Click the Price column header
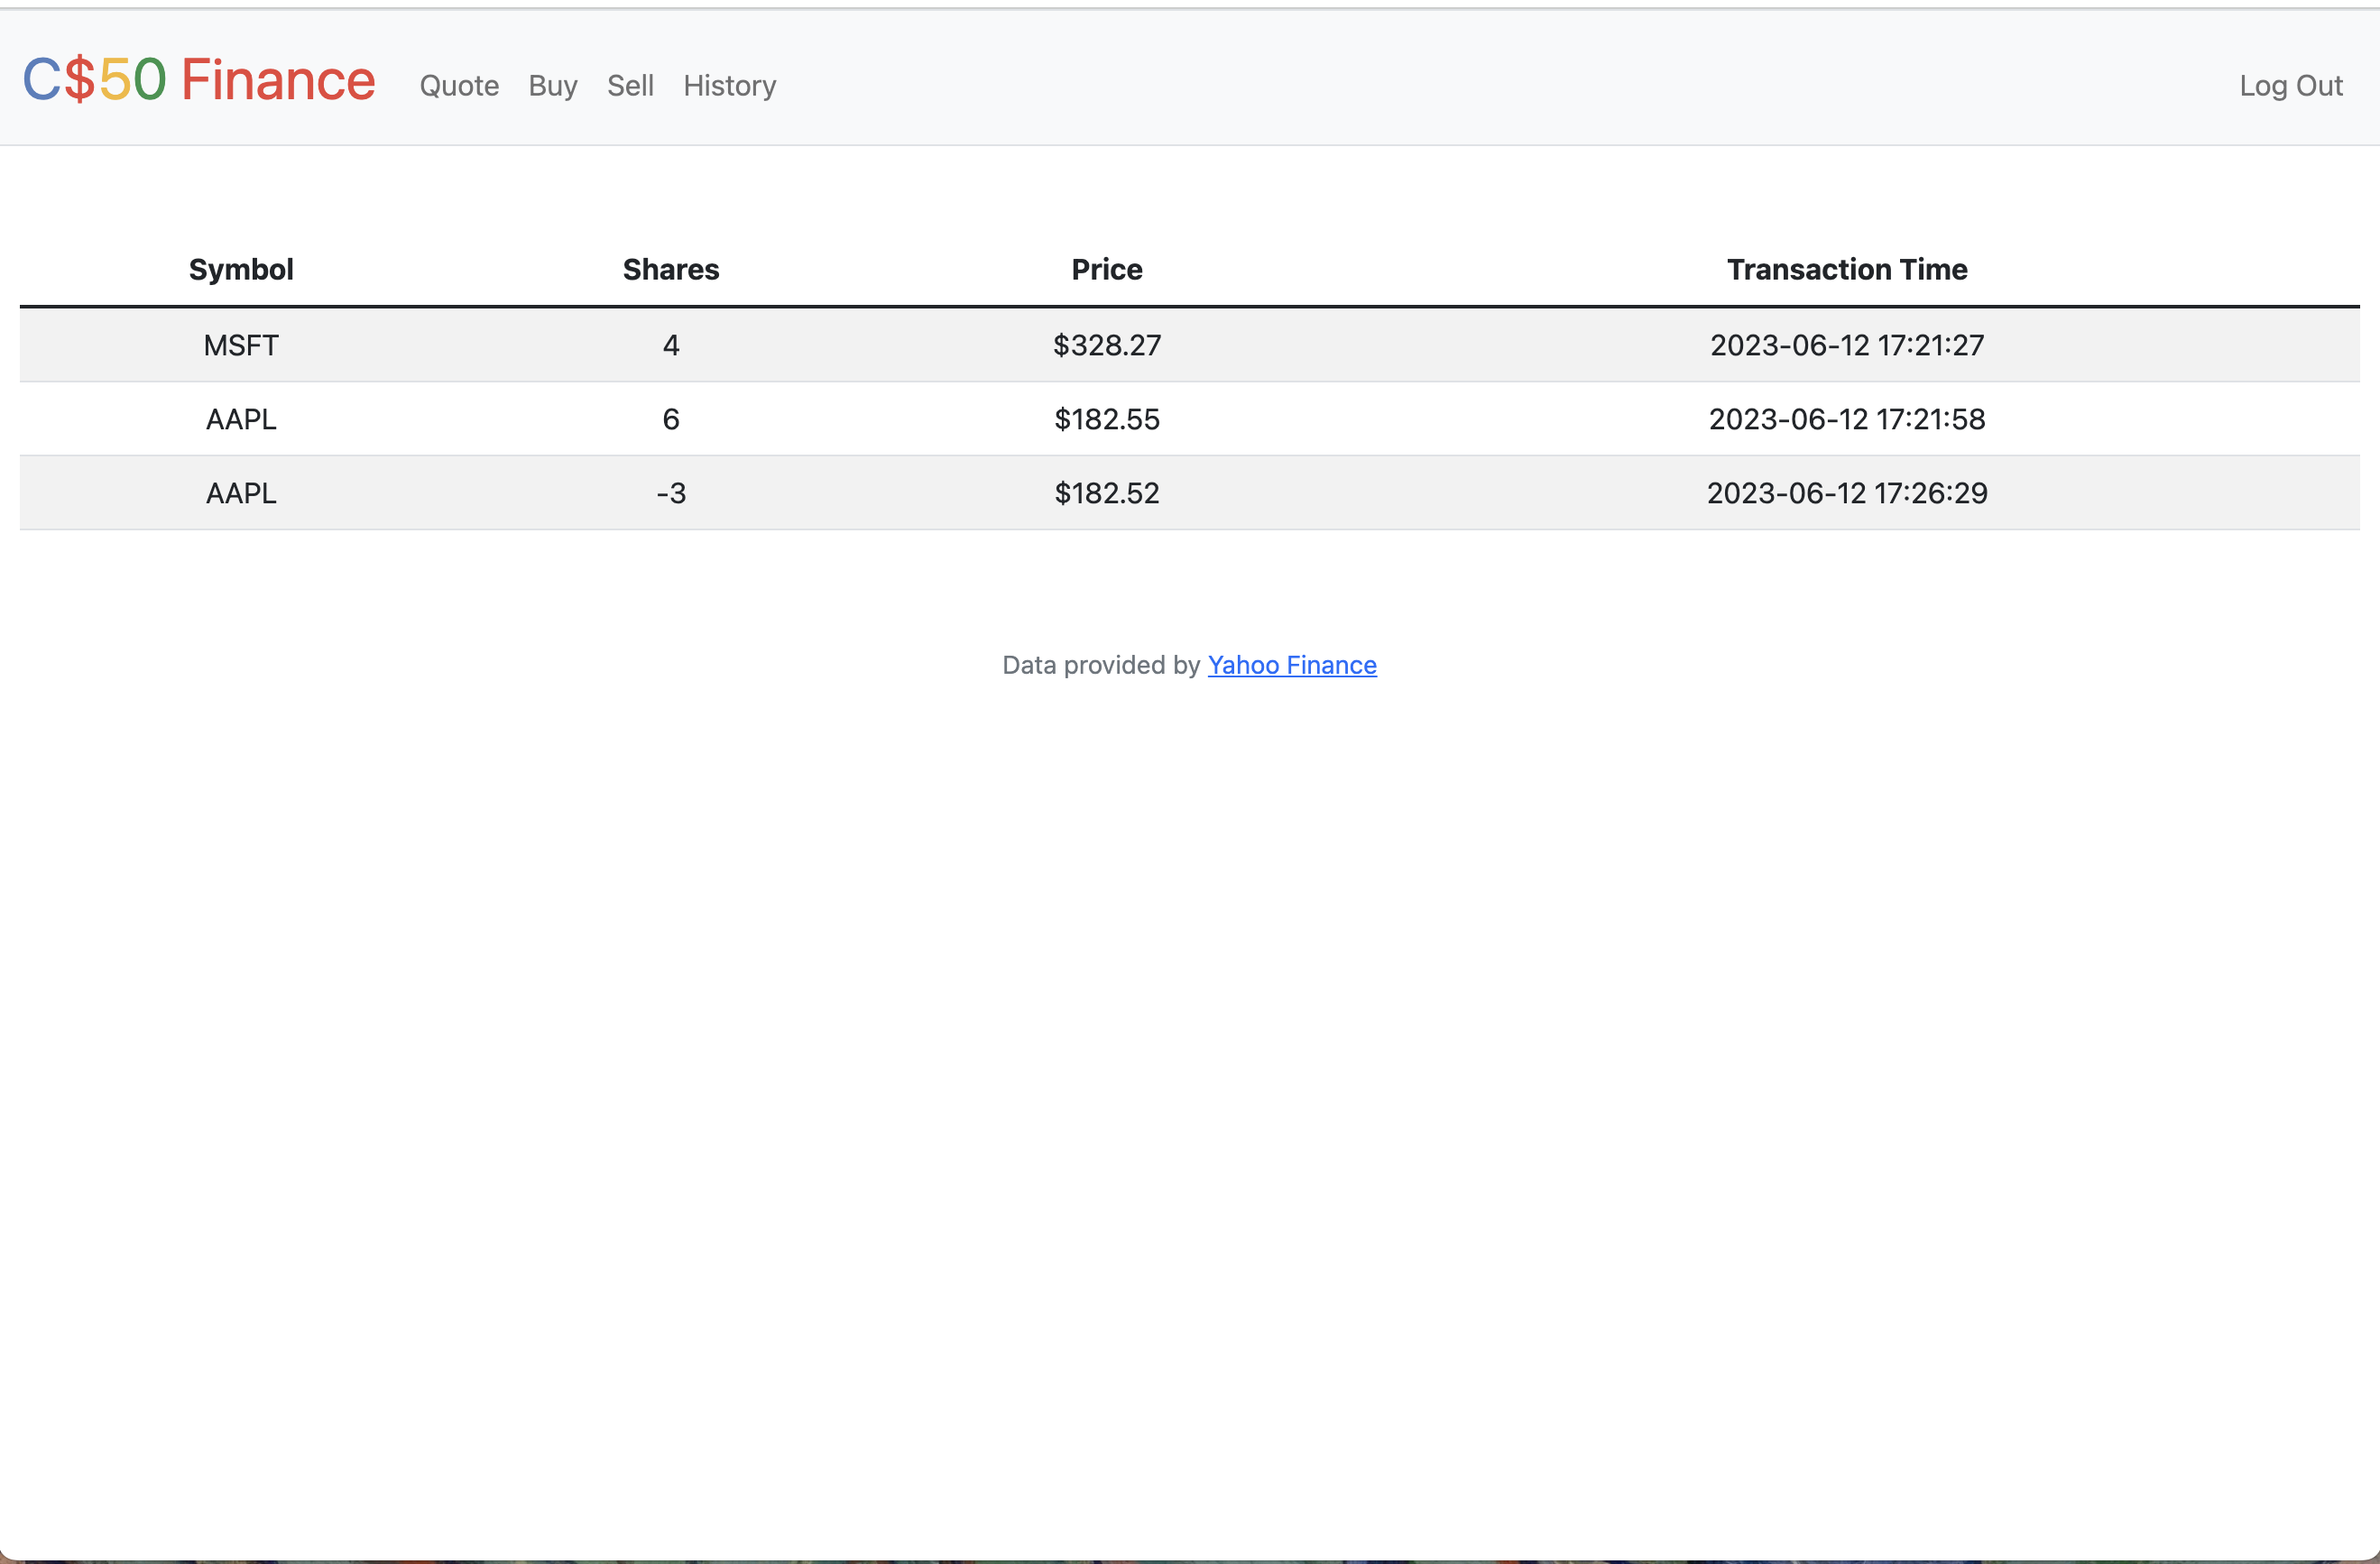 pos(1107,269)
